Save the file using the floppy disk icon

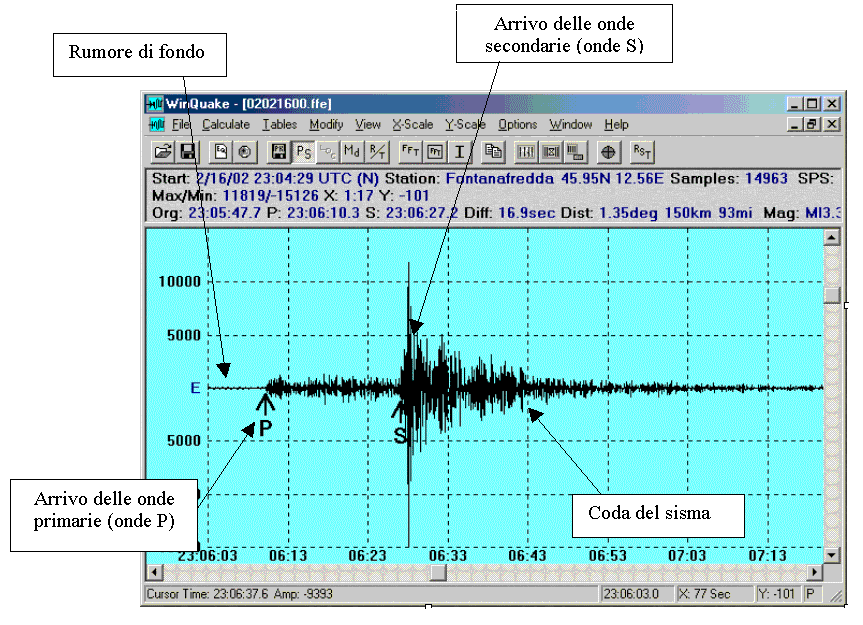point(187,151)
